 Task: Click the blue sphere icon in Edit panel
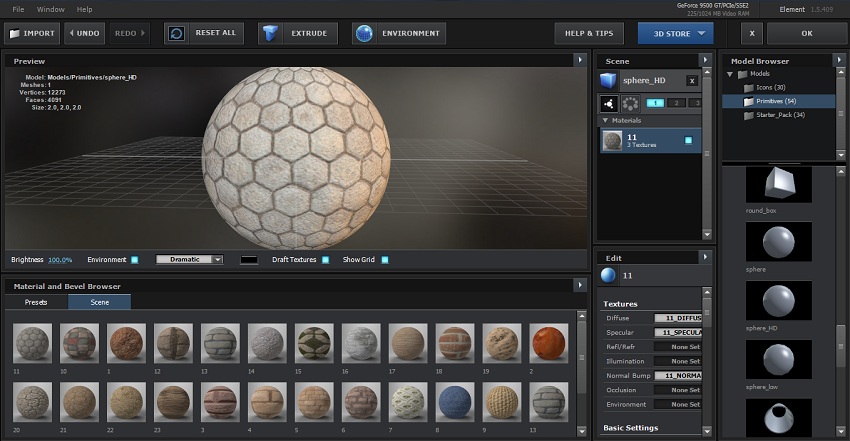pyautogui.click(x=608, y=275)
